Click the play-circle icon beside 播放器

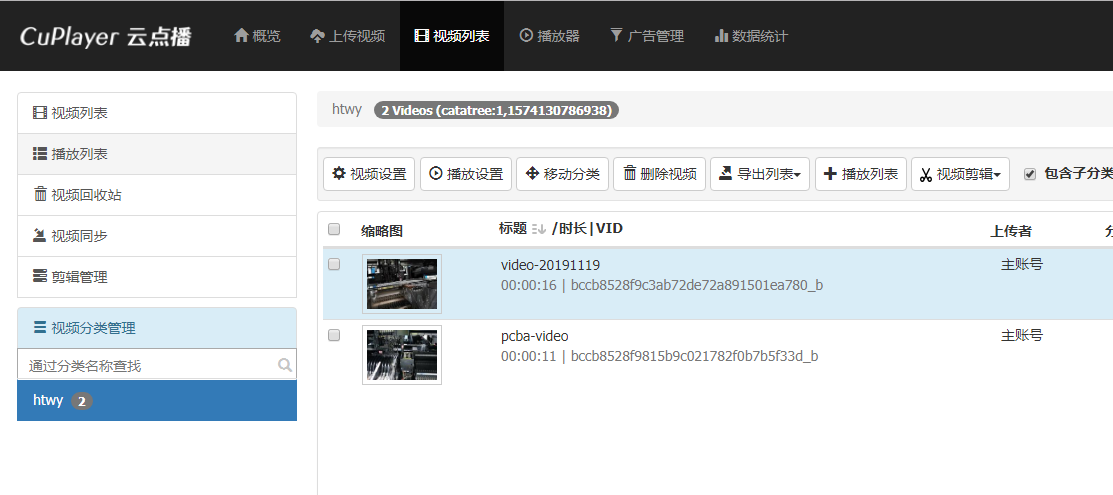point(526,36)
